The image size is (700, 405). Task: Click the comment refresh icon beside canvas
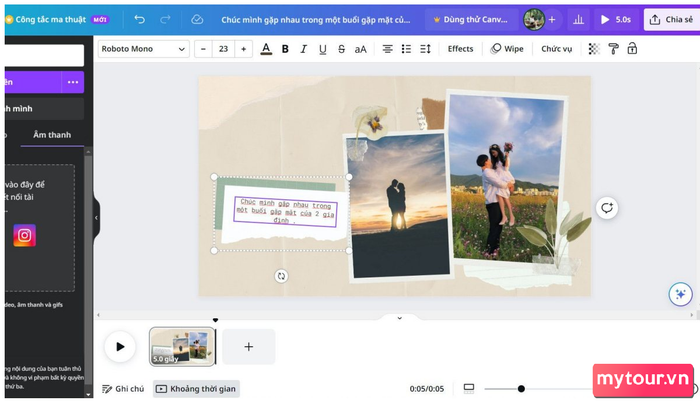click(607, 208)
